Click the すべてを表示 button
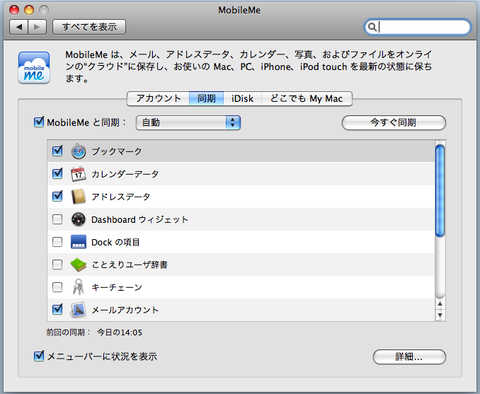 (x=89, y=27)
